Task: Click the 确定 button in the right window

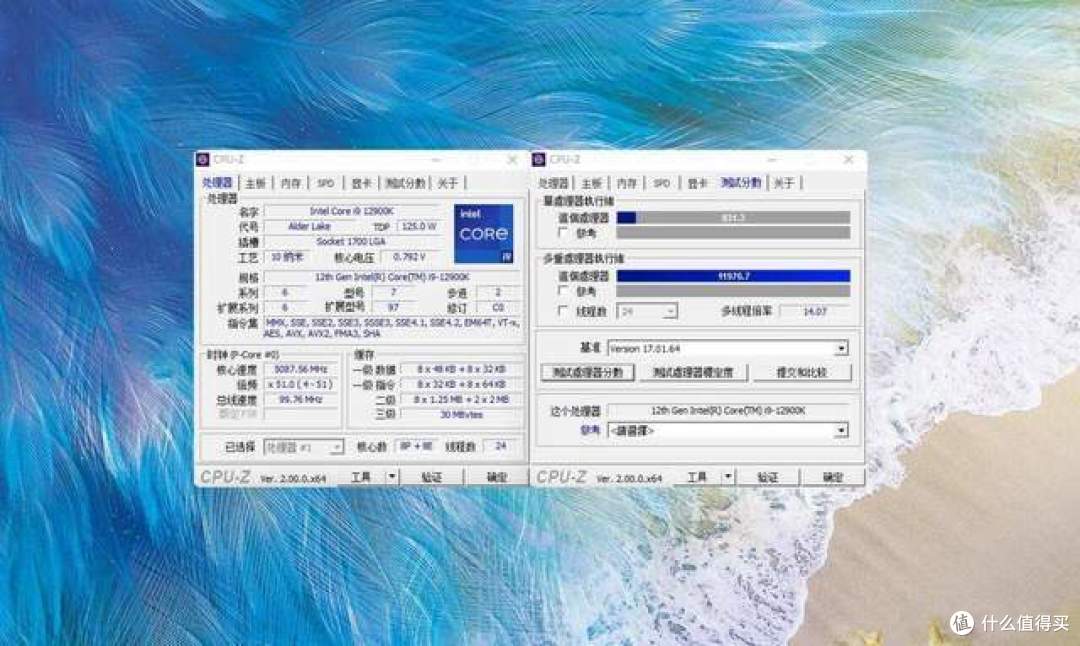Action: point(833,477)
